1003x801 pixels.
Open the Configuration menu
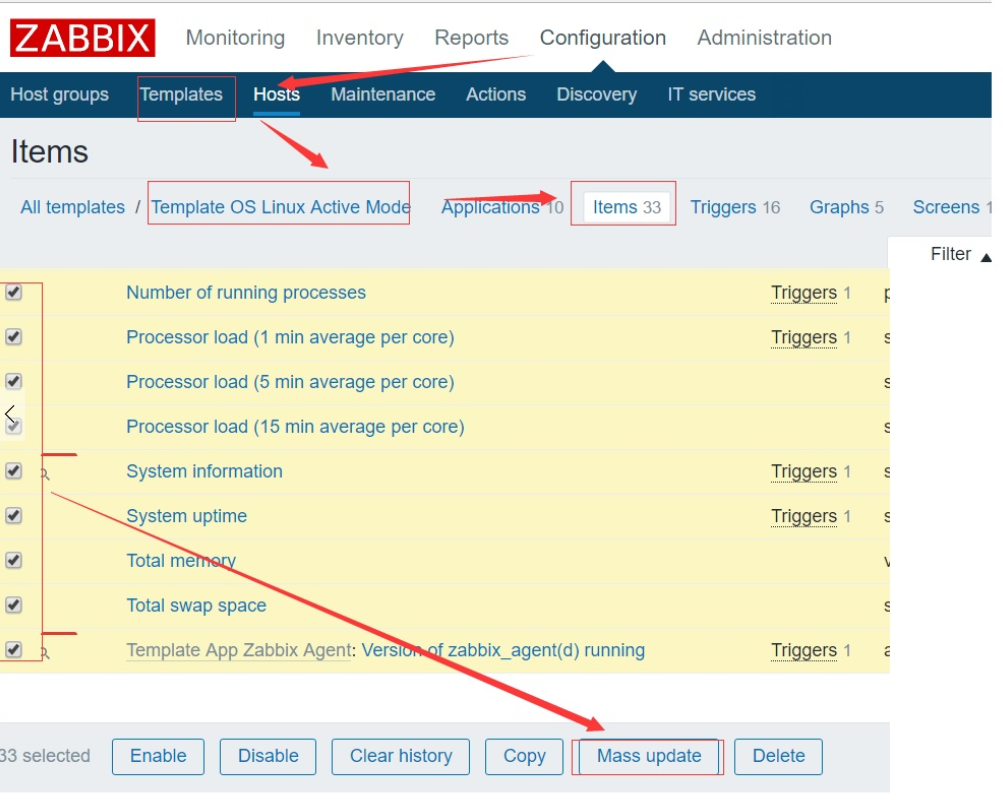pyautogui.click(x=603, y=38)
